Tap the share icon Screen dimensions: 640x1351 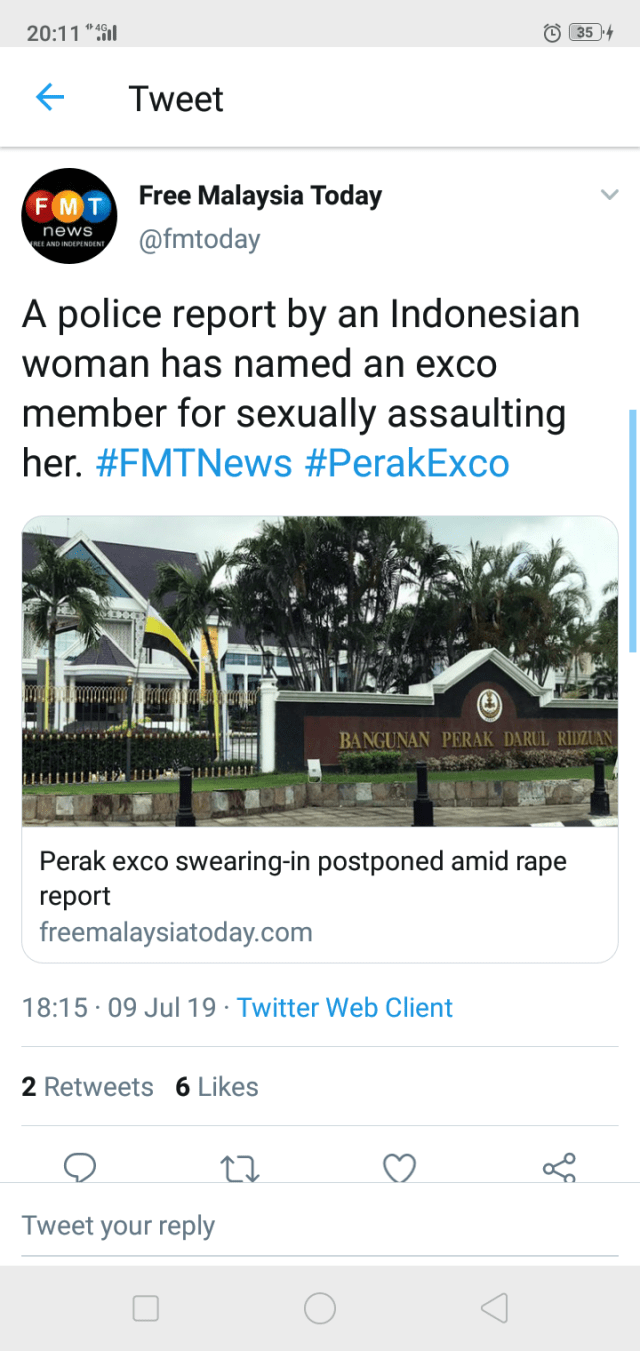558,1167
